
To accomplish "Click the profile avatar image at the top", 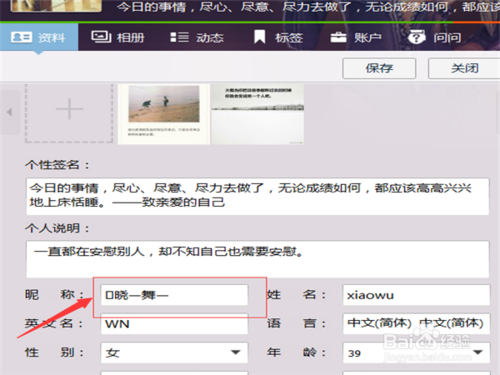I will pos(56,6).
